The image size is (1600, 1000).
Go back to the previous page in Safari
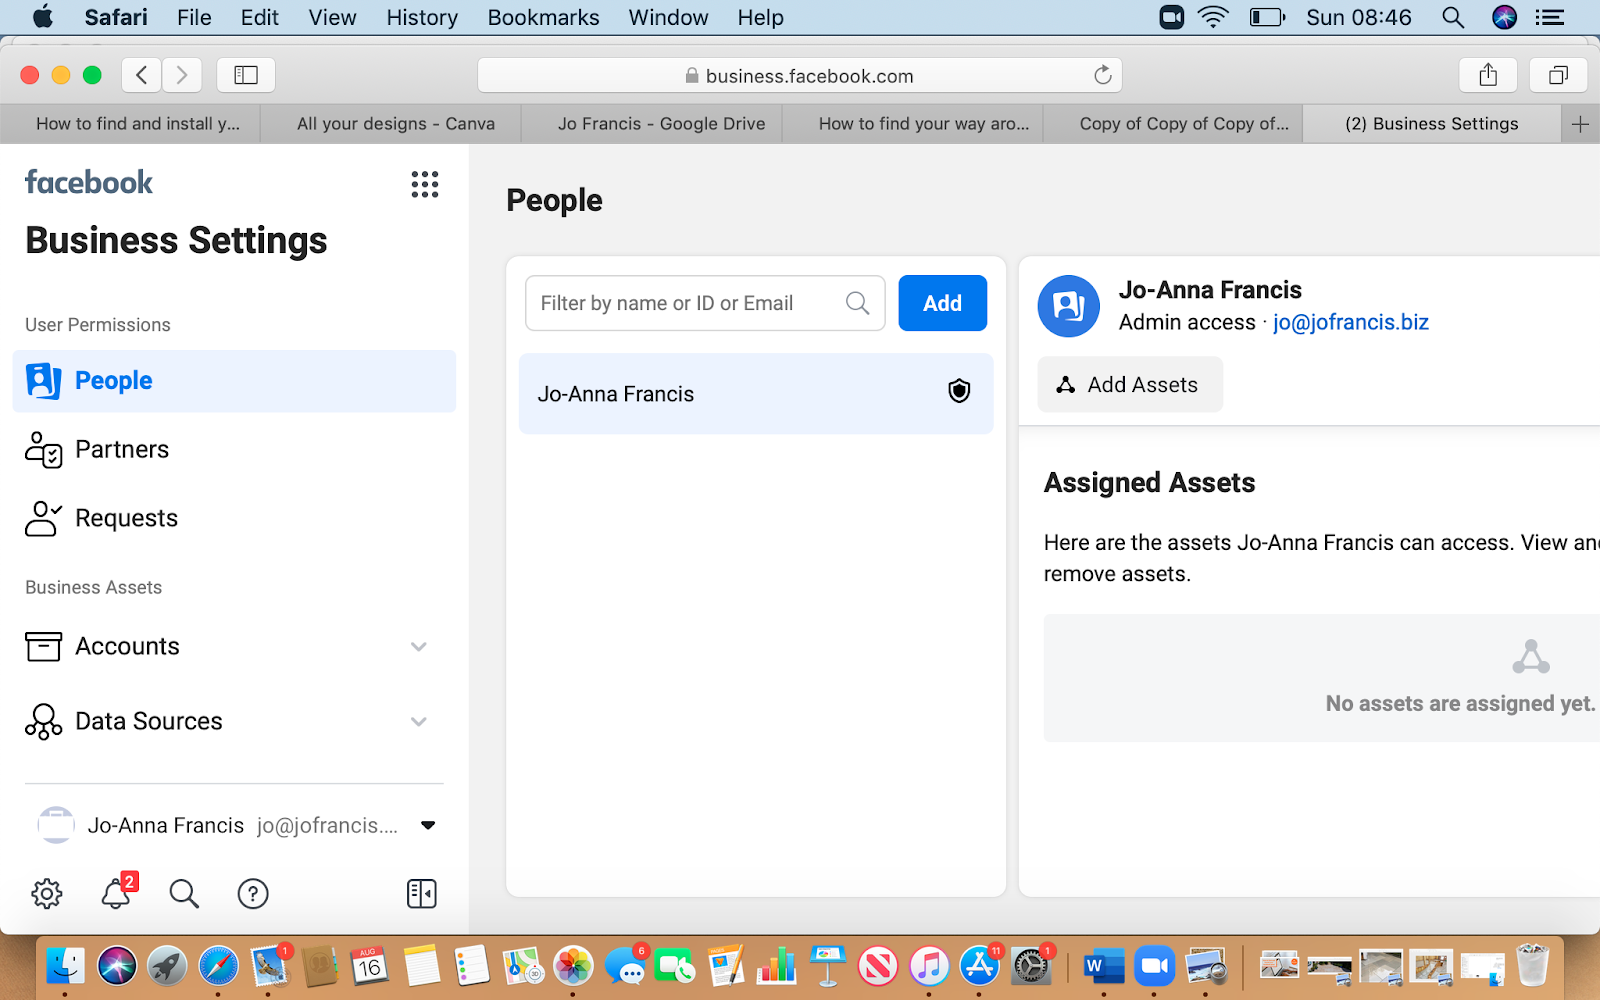[142, 75]
